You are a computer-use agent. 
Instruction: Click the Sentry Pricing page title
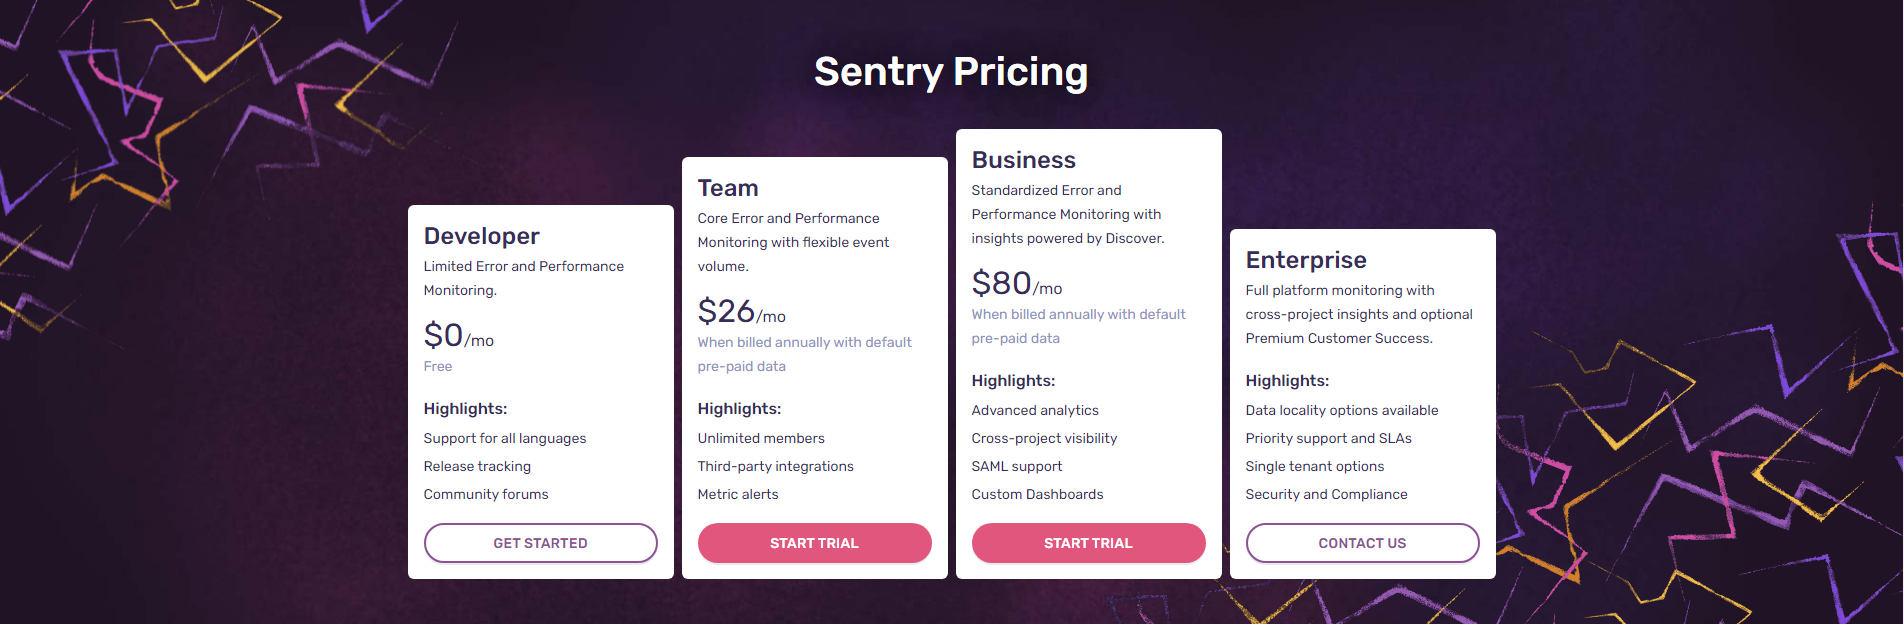(x=951, y=71)
